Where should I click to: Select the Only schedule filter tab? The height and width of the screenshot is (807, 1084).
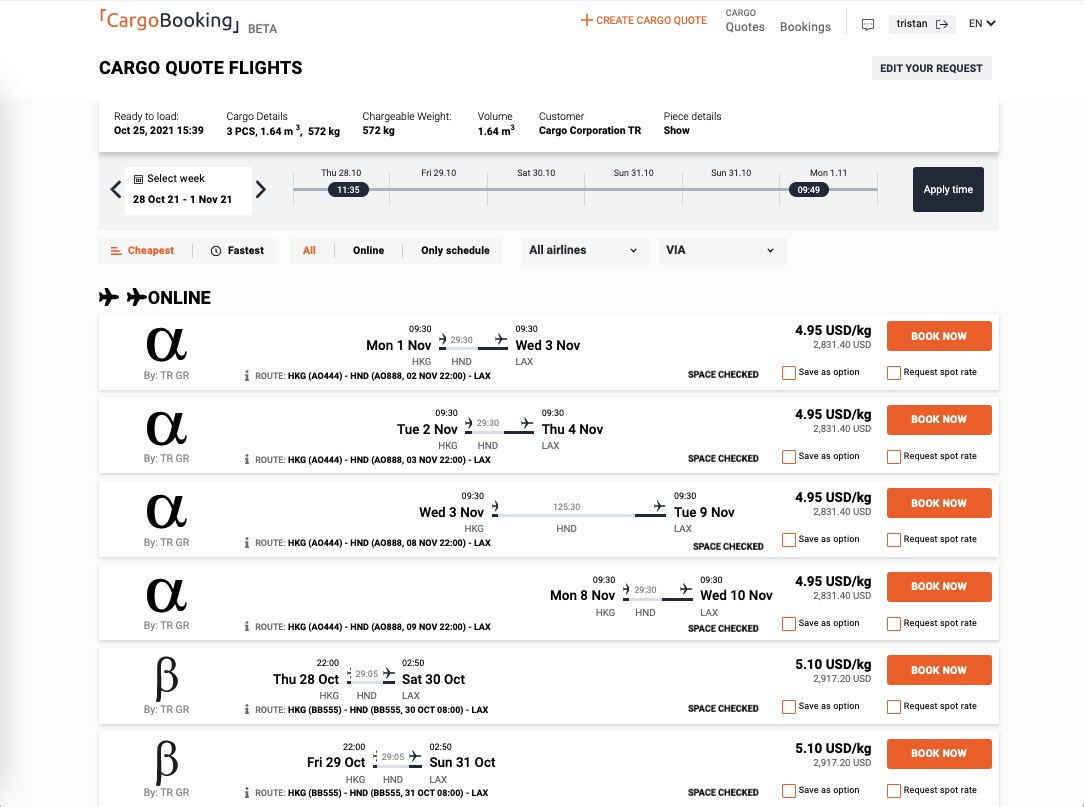(455, 251)
